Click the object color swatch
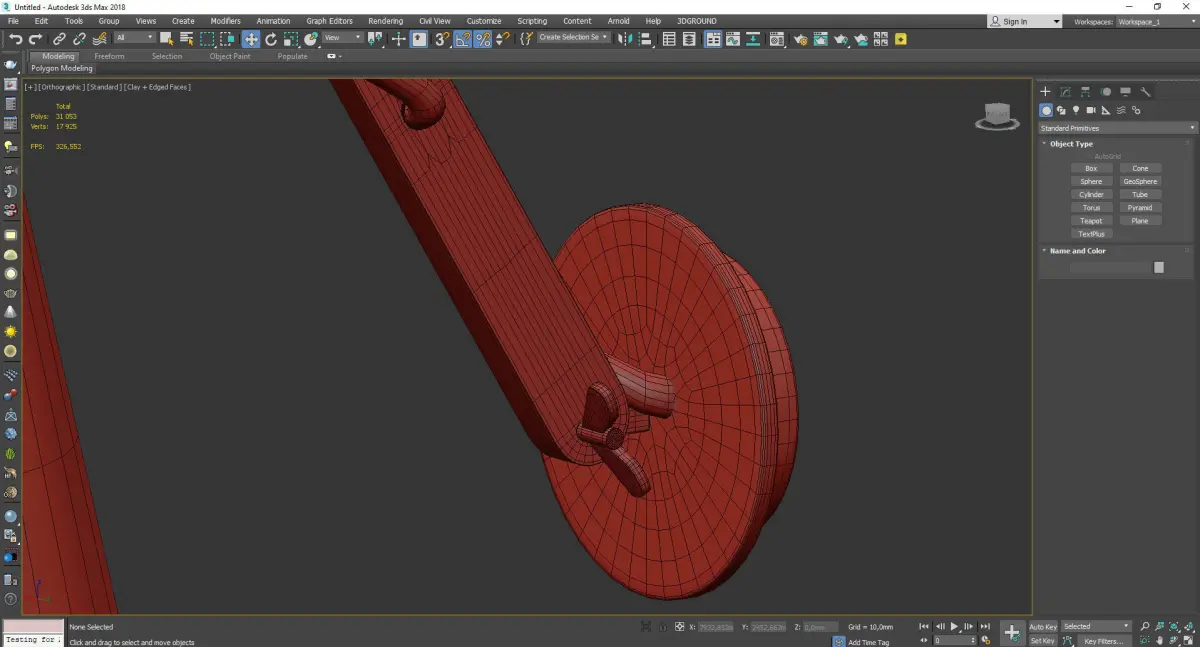The image size is (1200, 647). (x=1159, y=267)
